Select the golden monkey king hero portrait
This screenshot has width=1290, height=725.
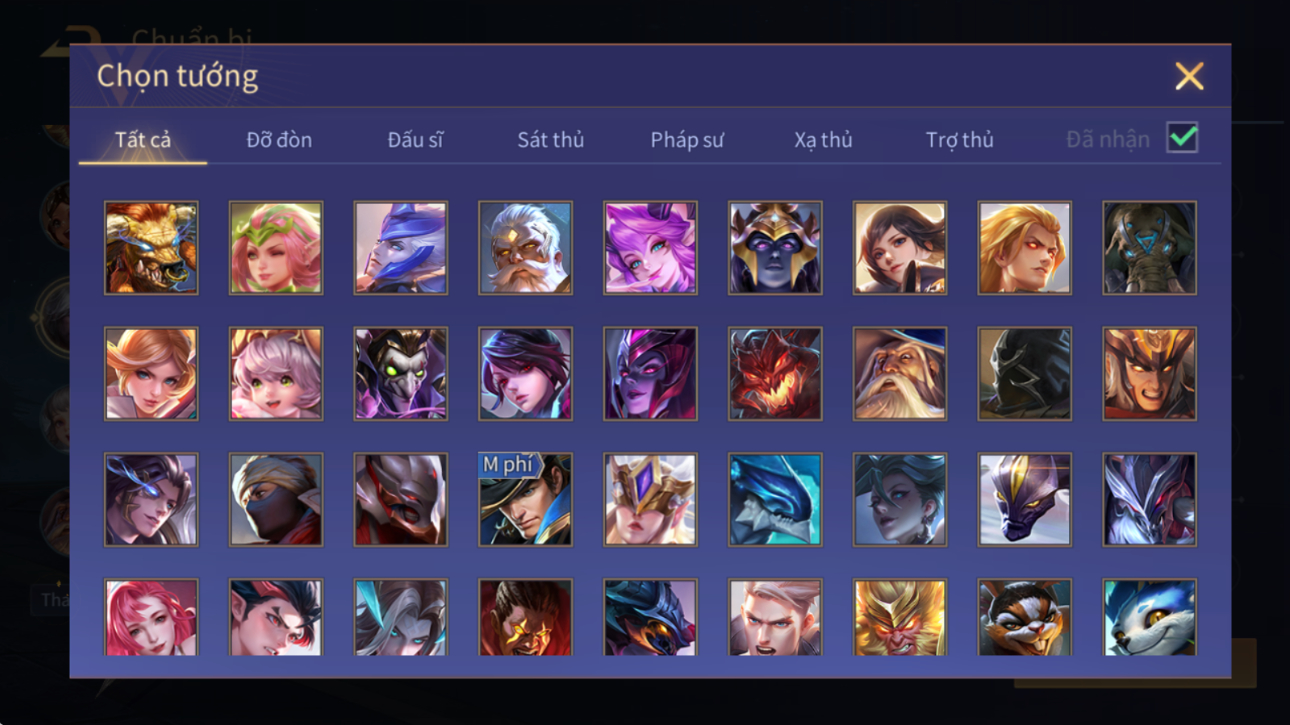(x=900, y=618)
